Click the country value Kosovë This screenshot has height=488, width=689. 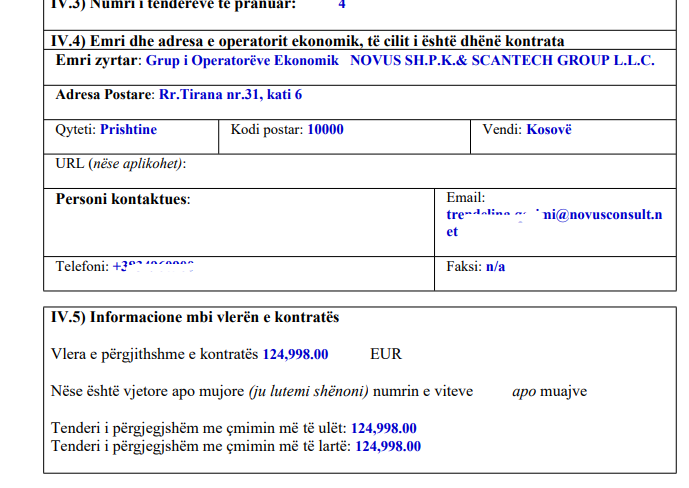pos(549,130)
